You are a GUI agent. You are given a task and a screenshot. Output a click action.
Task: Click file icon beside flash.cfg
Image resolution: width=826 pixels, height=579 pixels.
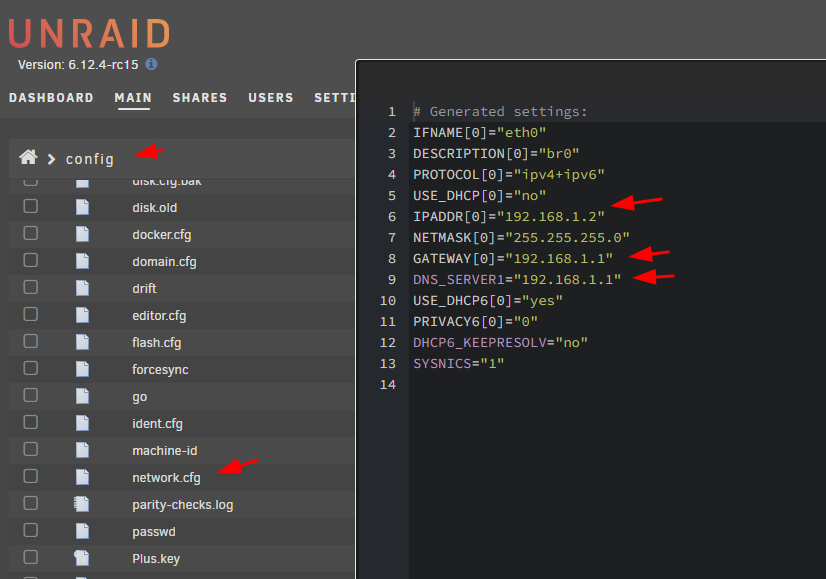click(x=82, y=342)
